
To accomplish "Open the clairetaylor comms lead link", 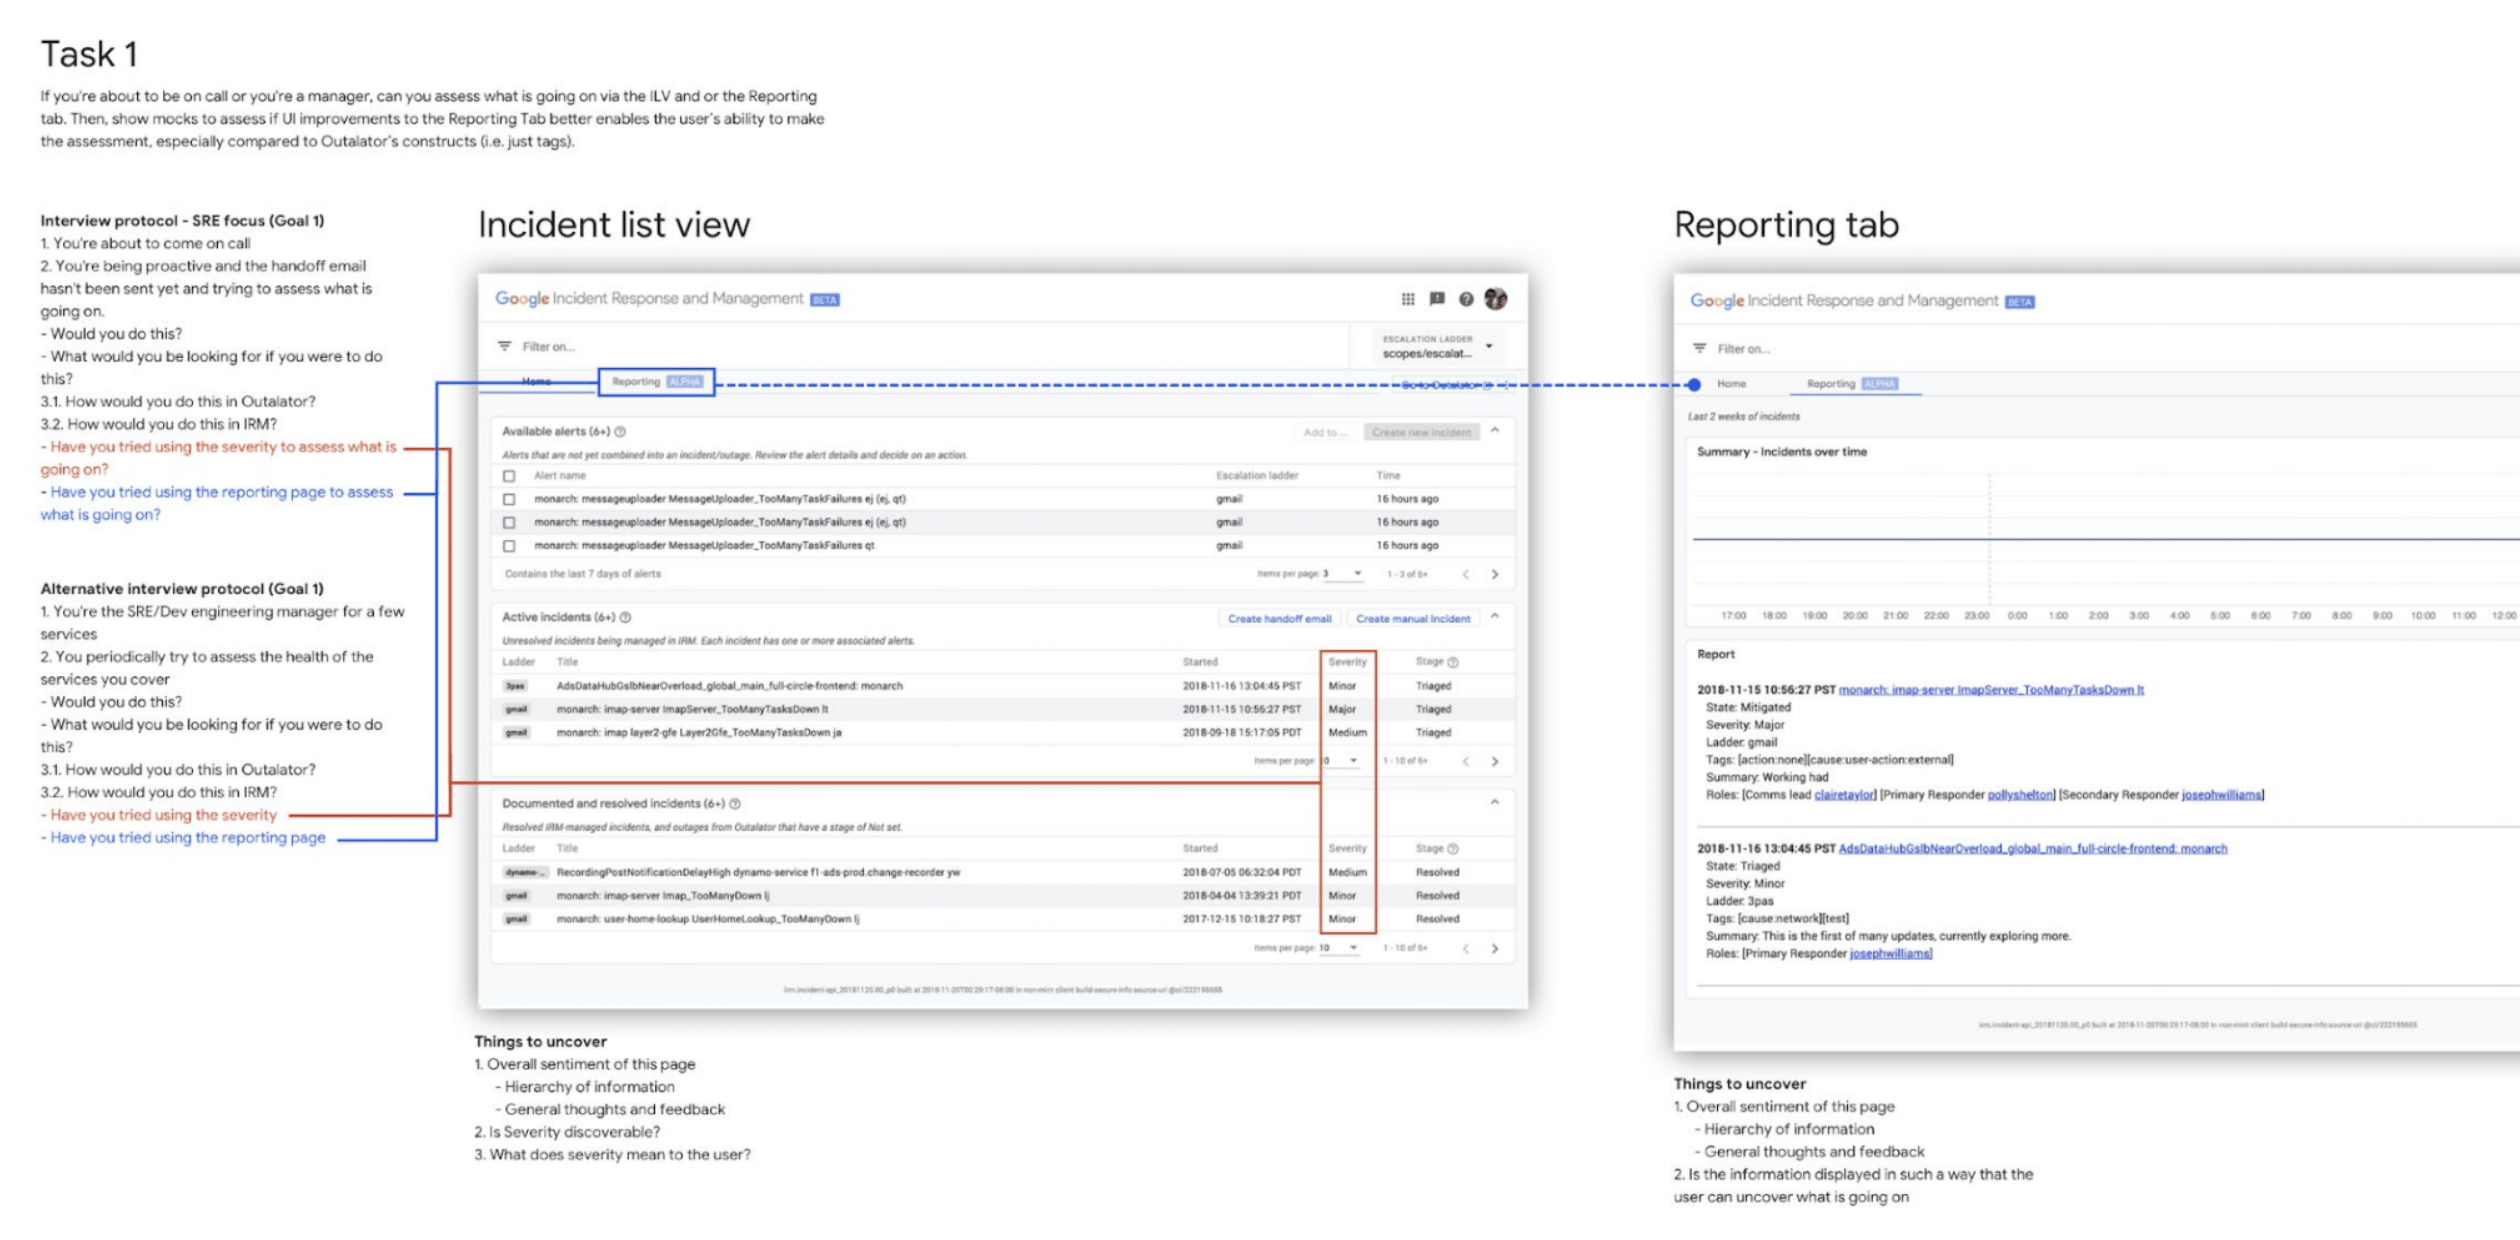I will [1844, 795].
